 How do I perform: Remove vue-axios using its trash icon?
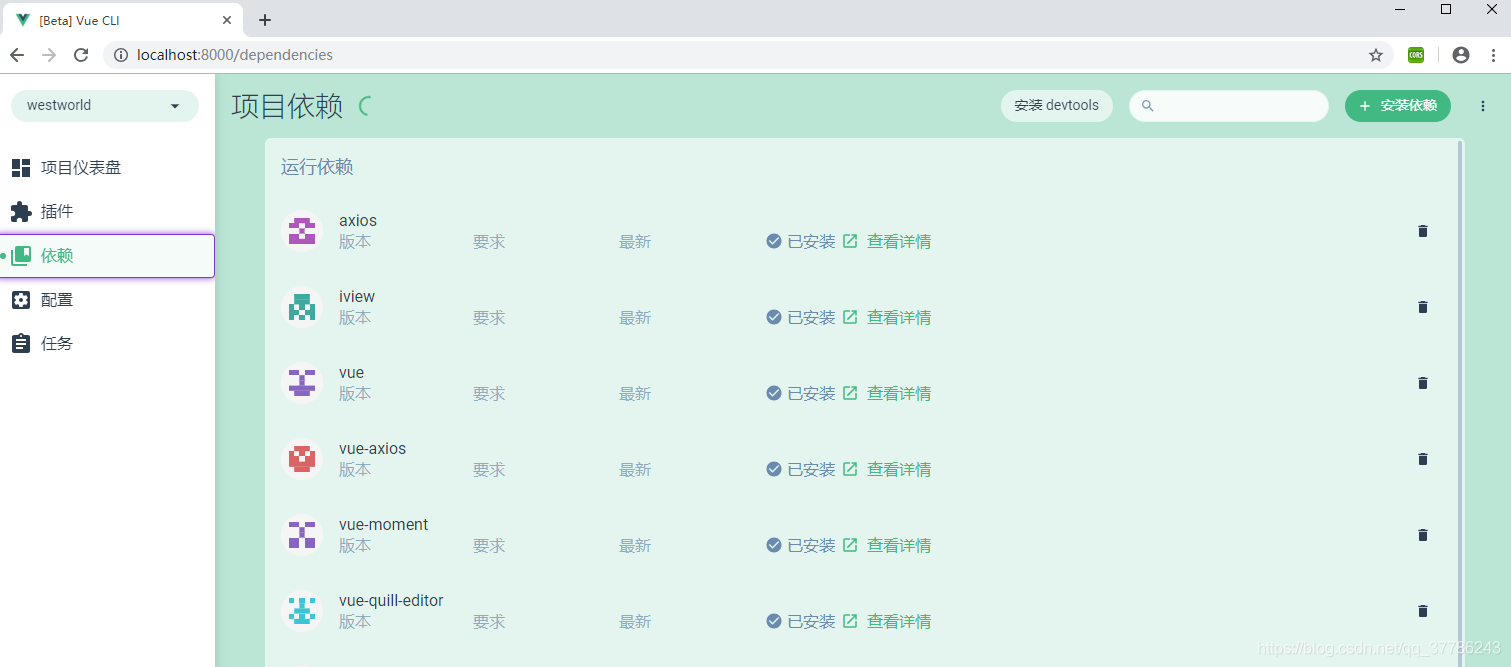[x=1422, y=459]
